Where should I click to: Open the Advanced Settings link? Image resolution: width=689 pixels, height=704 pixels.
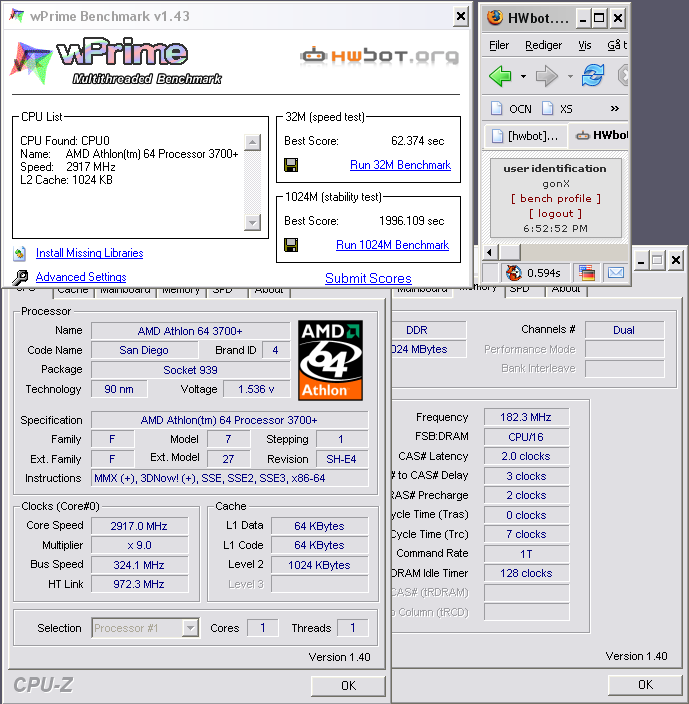(81, 277)
